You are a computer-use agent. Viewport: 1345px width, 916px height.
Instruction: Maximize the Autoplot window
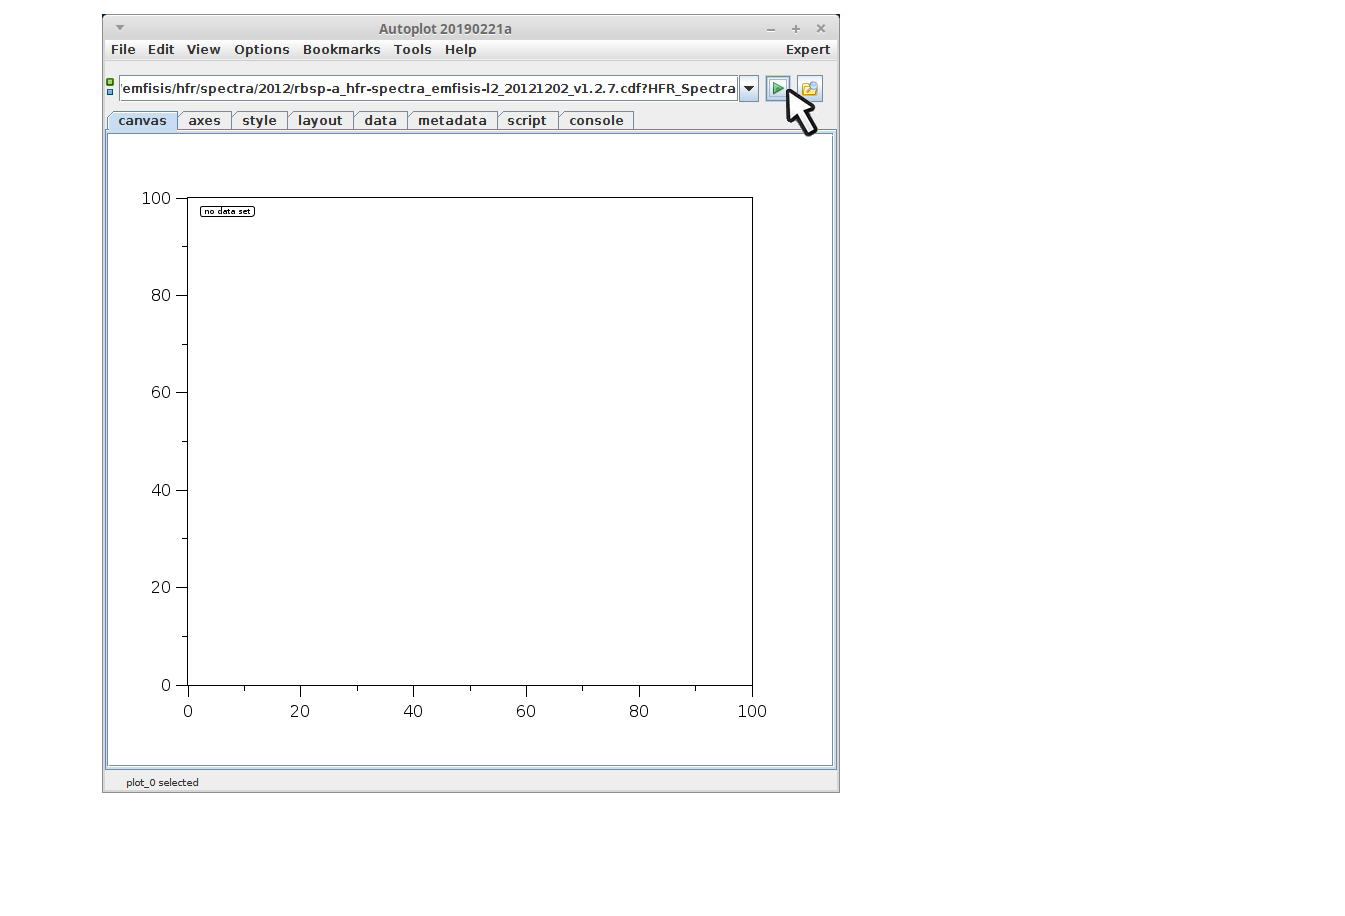[x=796, y=29]
